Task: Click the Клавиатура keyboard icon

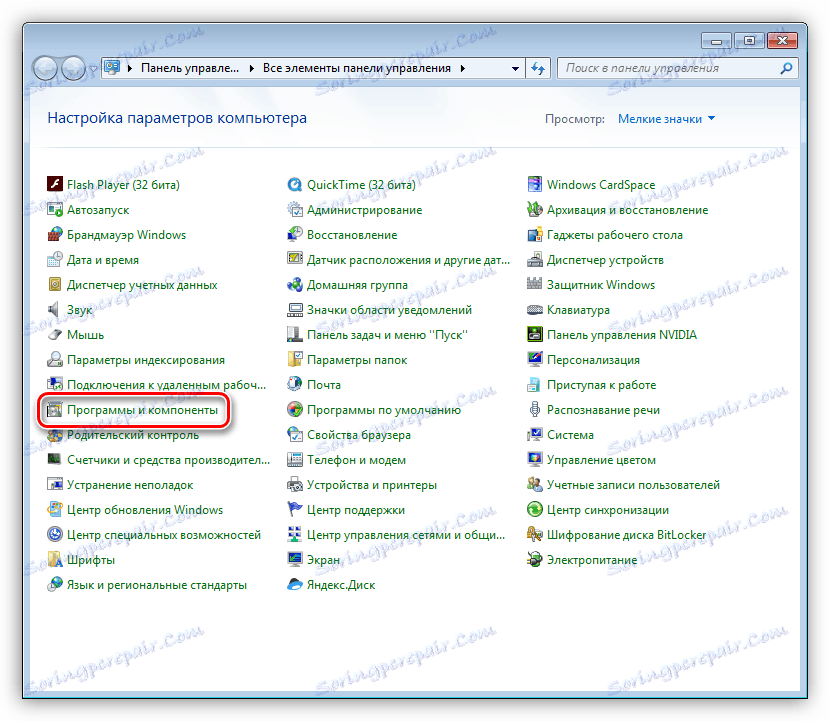Action: click(535, 309)
